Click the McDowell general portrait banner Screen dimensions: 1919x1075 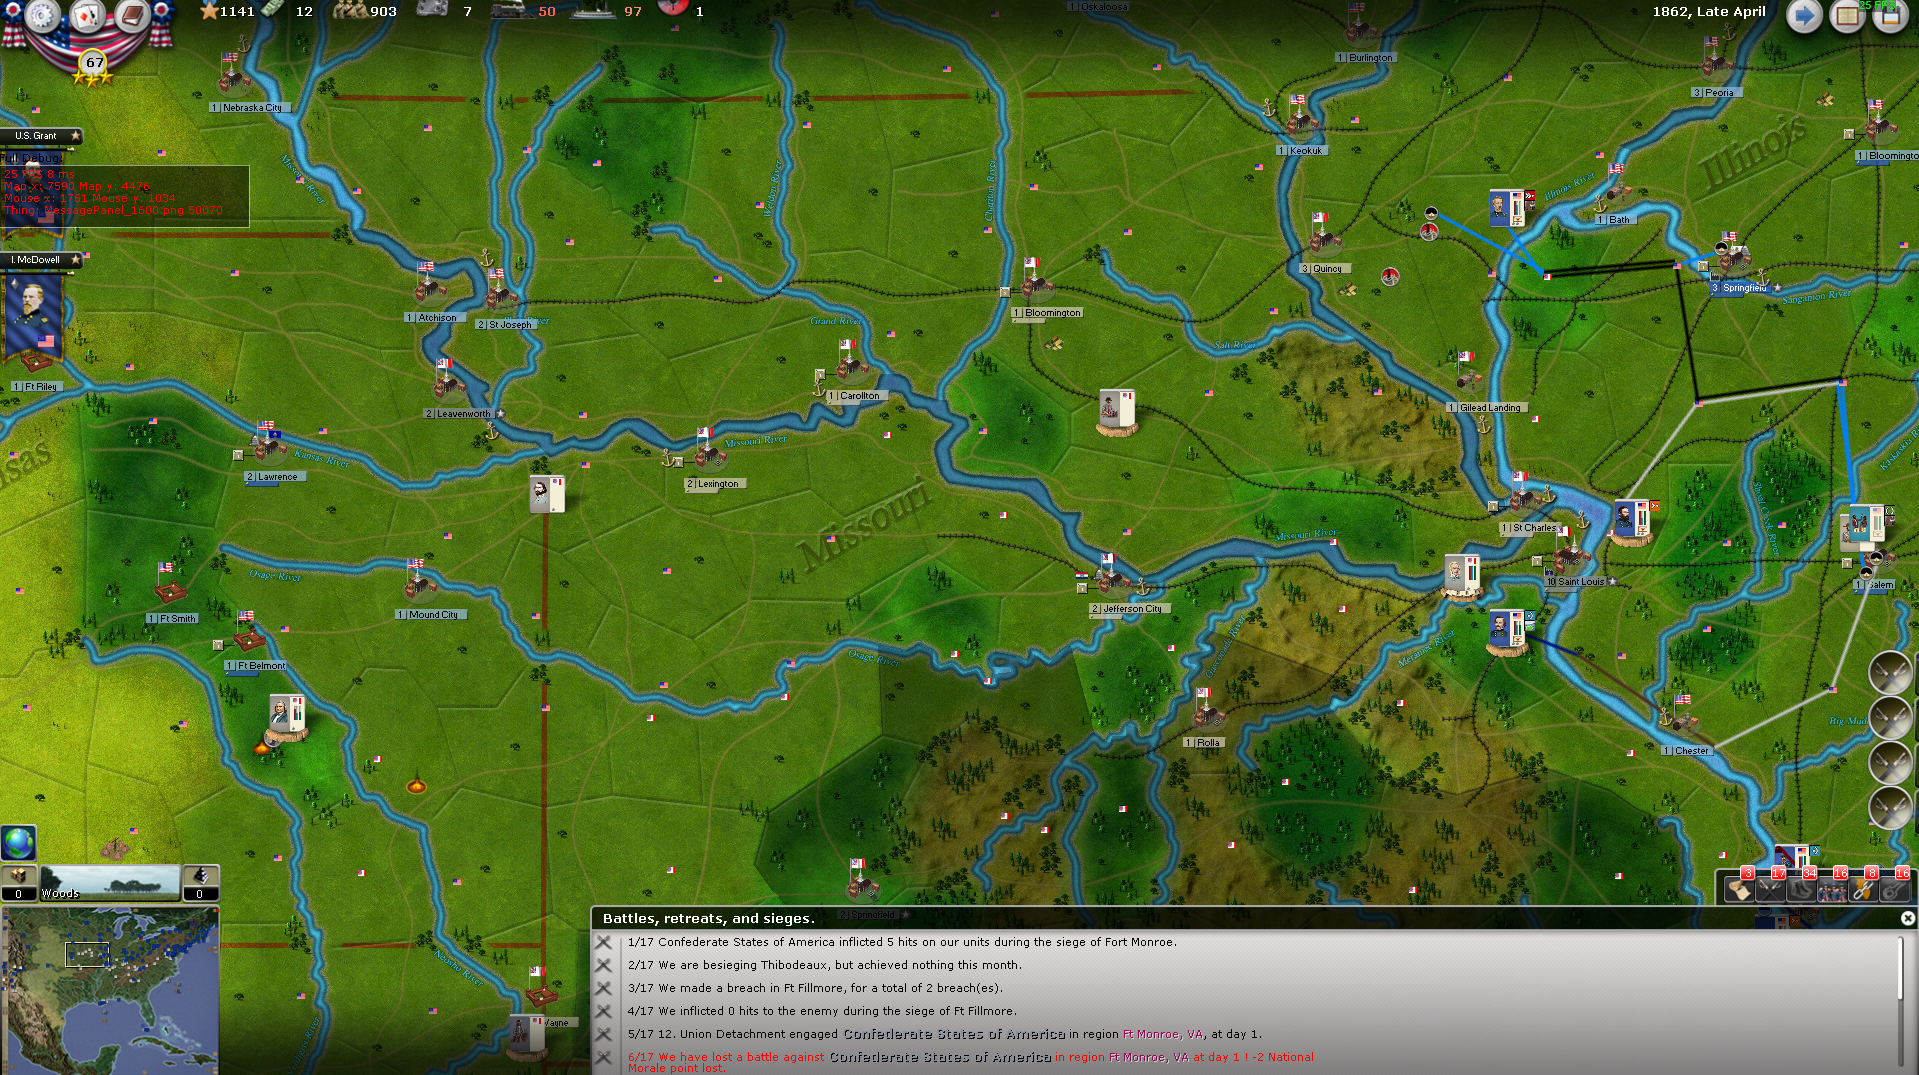point(33,318)
